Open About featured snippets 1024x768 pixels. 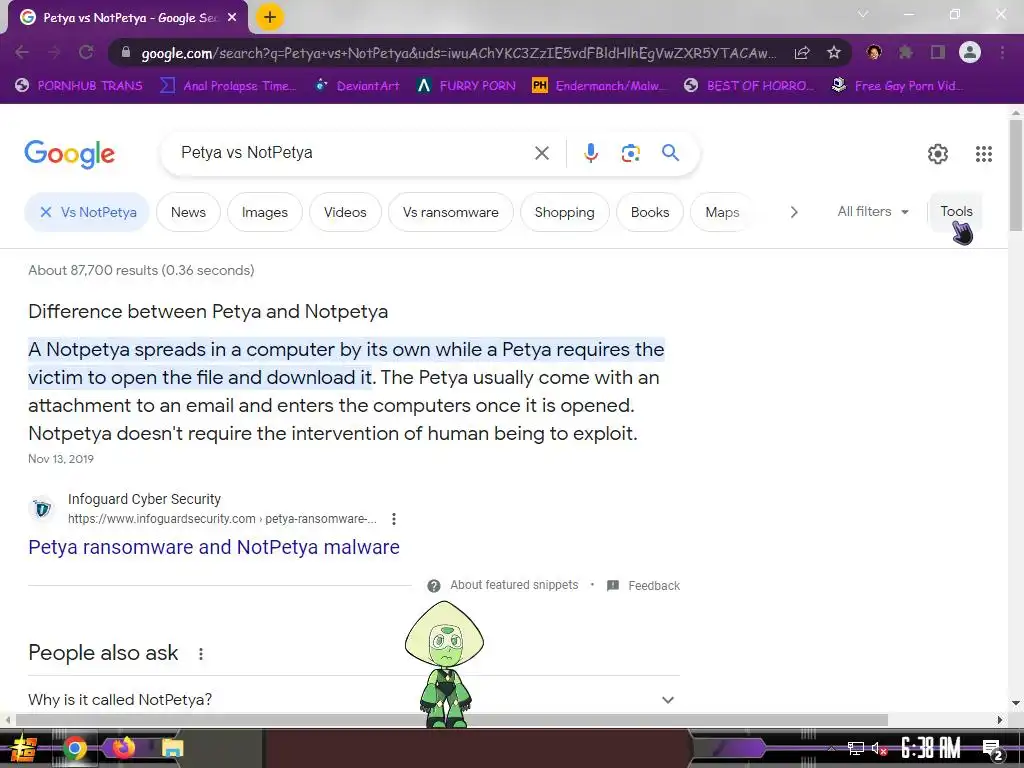pyautogui.click(x=514, y=585)
